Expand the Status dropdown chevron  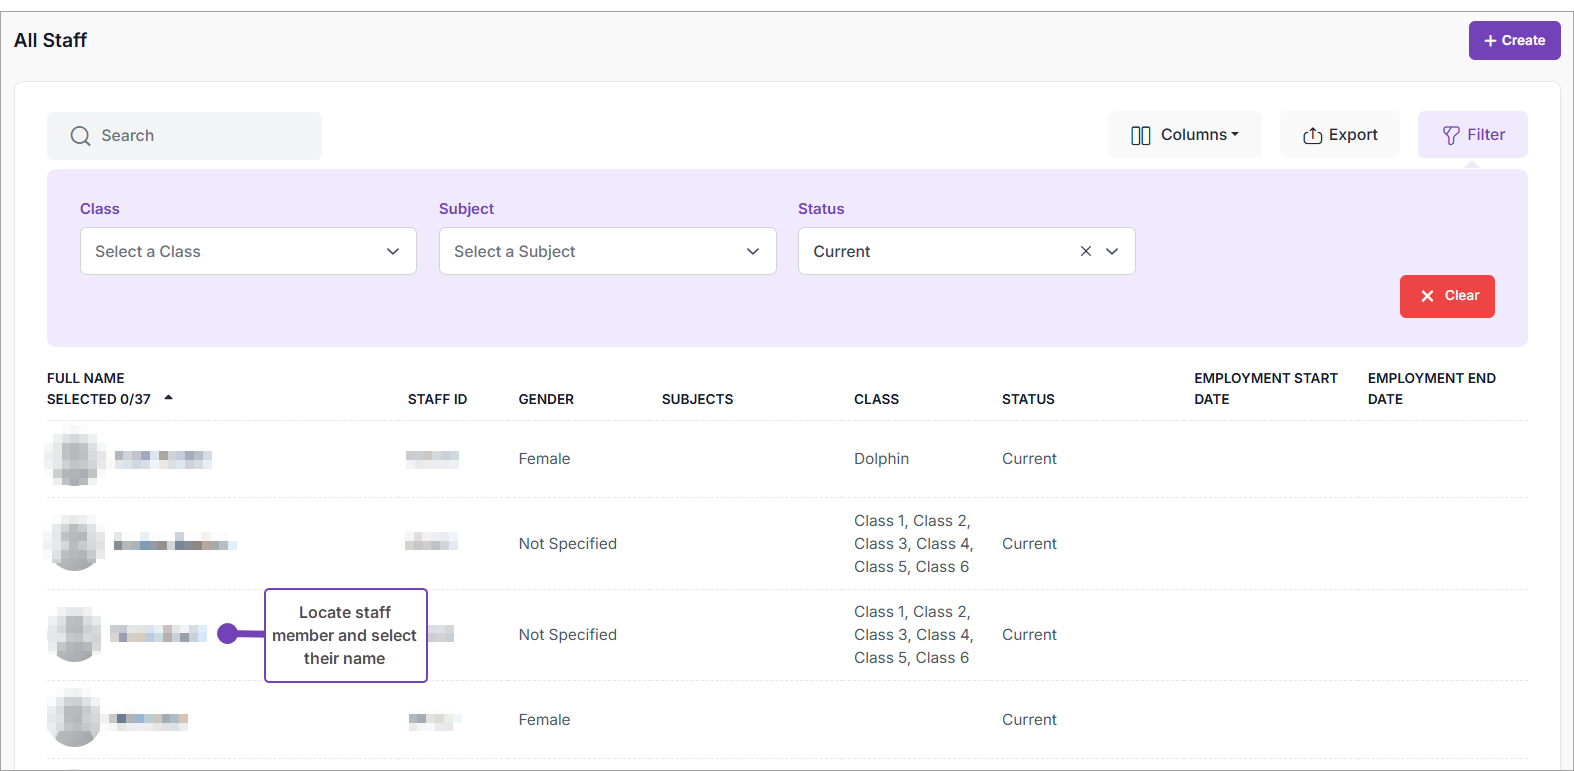point(1112,251)
